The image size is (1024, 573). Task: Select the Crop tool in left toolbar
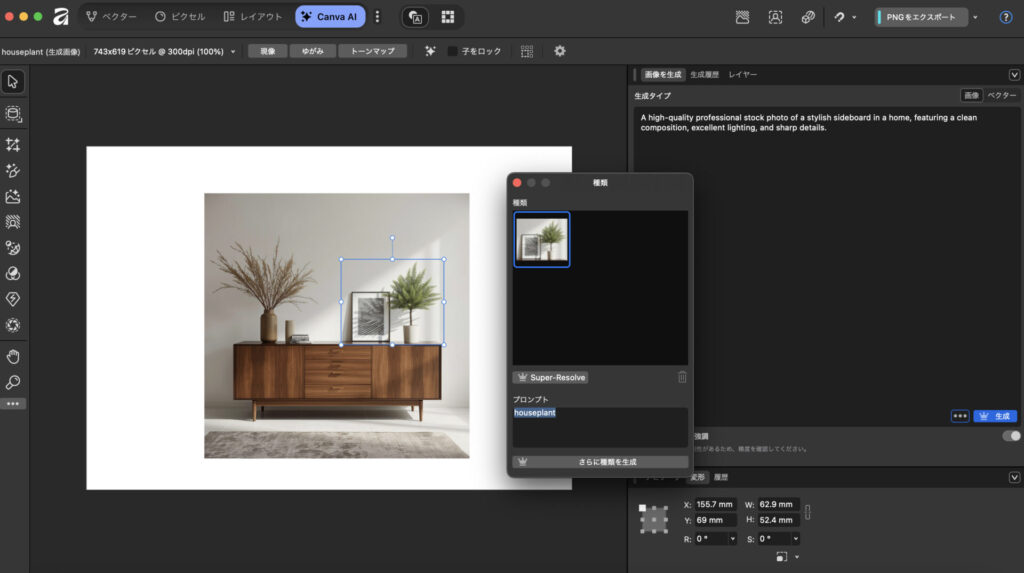point(13,145)
